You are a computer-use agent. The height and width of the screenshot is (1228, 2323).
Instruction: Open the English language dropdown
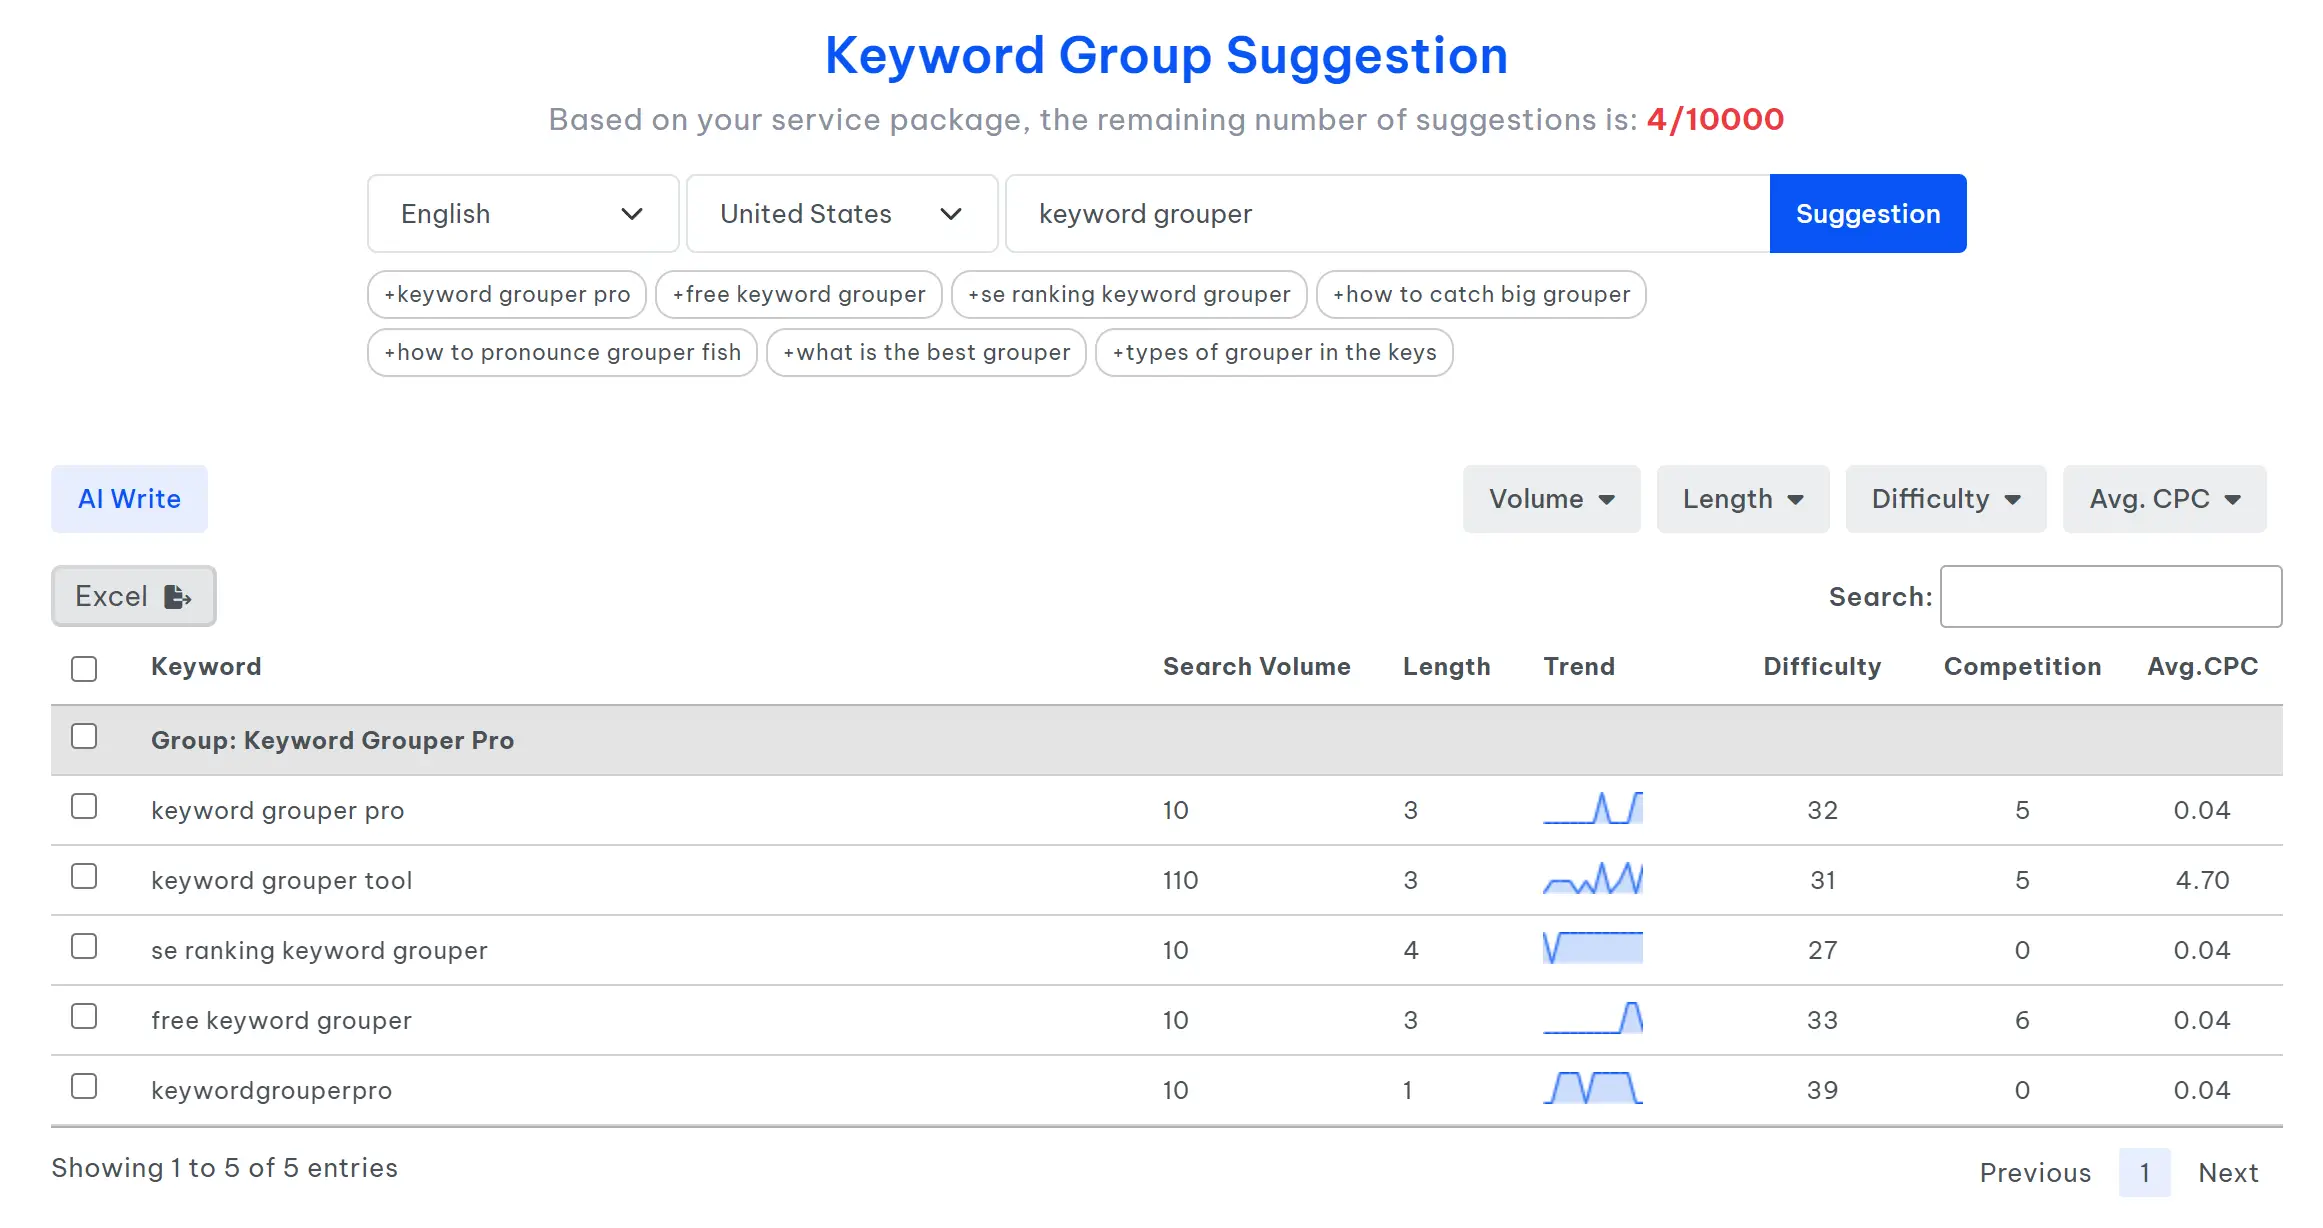point(523,214)
